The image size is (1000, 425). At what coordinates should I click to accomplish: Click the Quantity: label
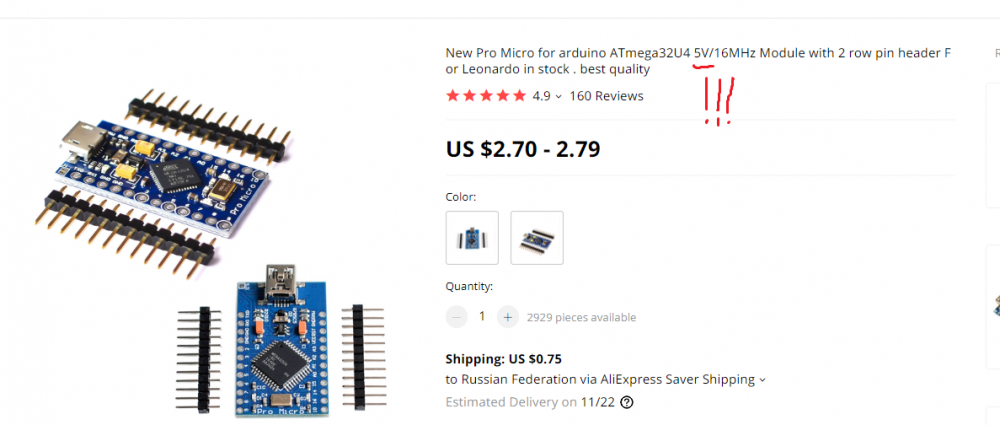pyautogui.click(x=469, y=286)
